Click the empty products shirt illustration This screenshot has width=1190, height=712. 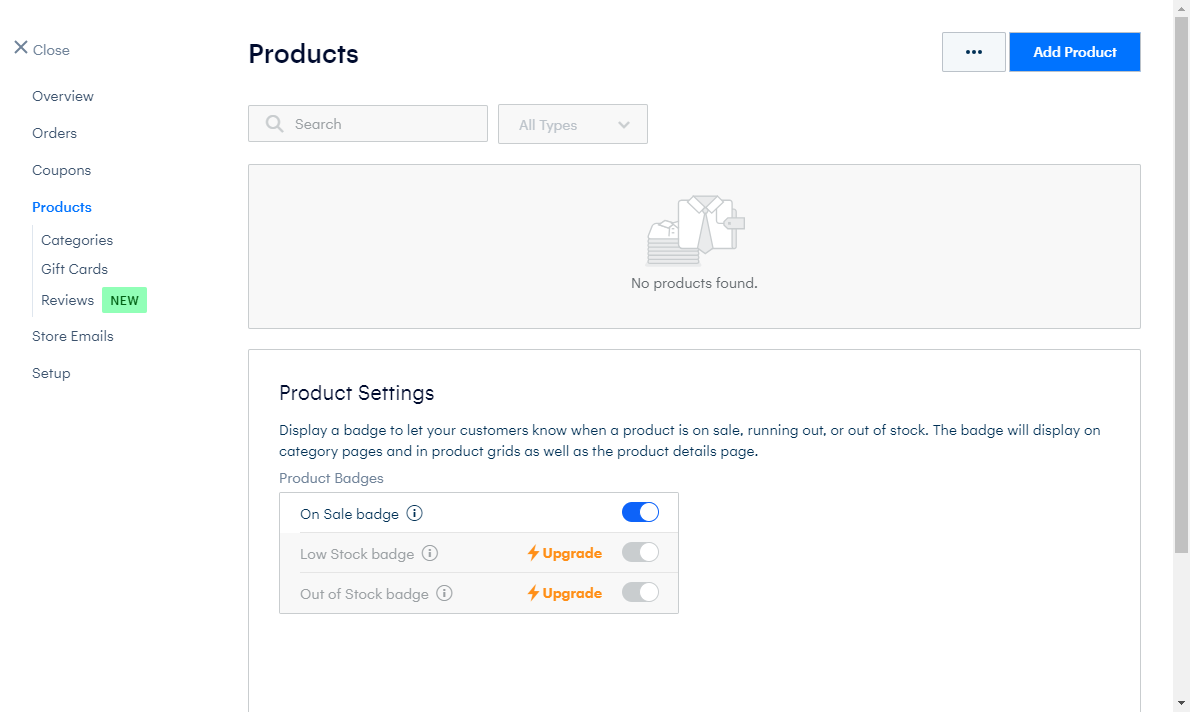[695, 231]
